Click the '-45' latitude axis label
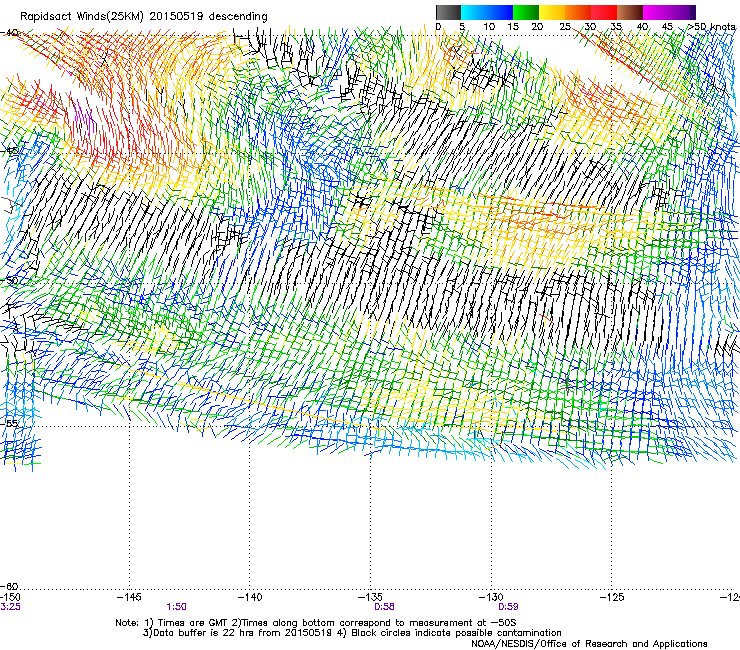 point(9,151)
